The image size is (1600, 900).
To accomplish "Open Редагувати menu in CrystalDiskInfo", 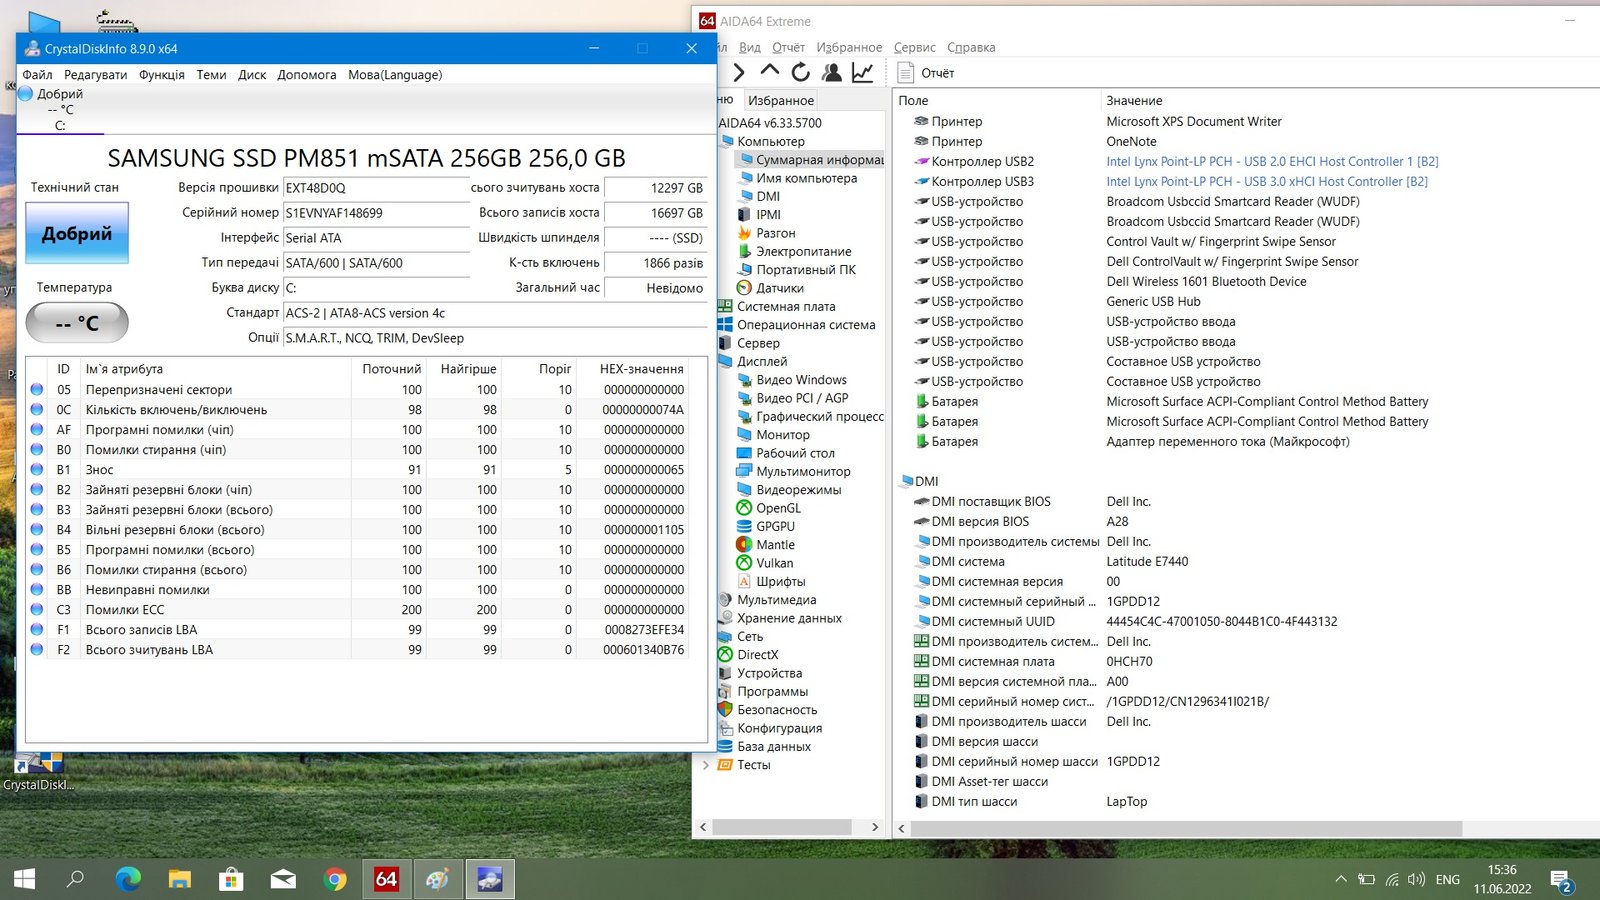I will (x=95, y=75).
